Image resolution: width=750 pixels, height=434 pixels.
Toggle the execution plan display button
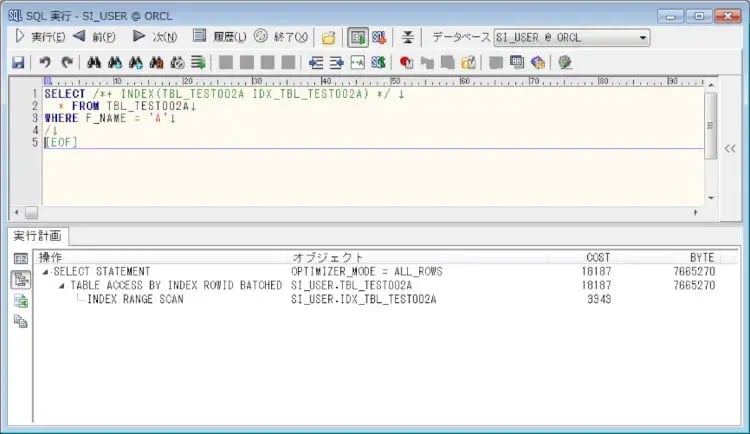(x=358, y=37)
